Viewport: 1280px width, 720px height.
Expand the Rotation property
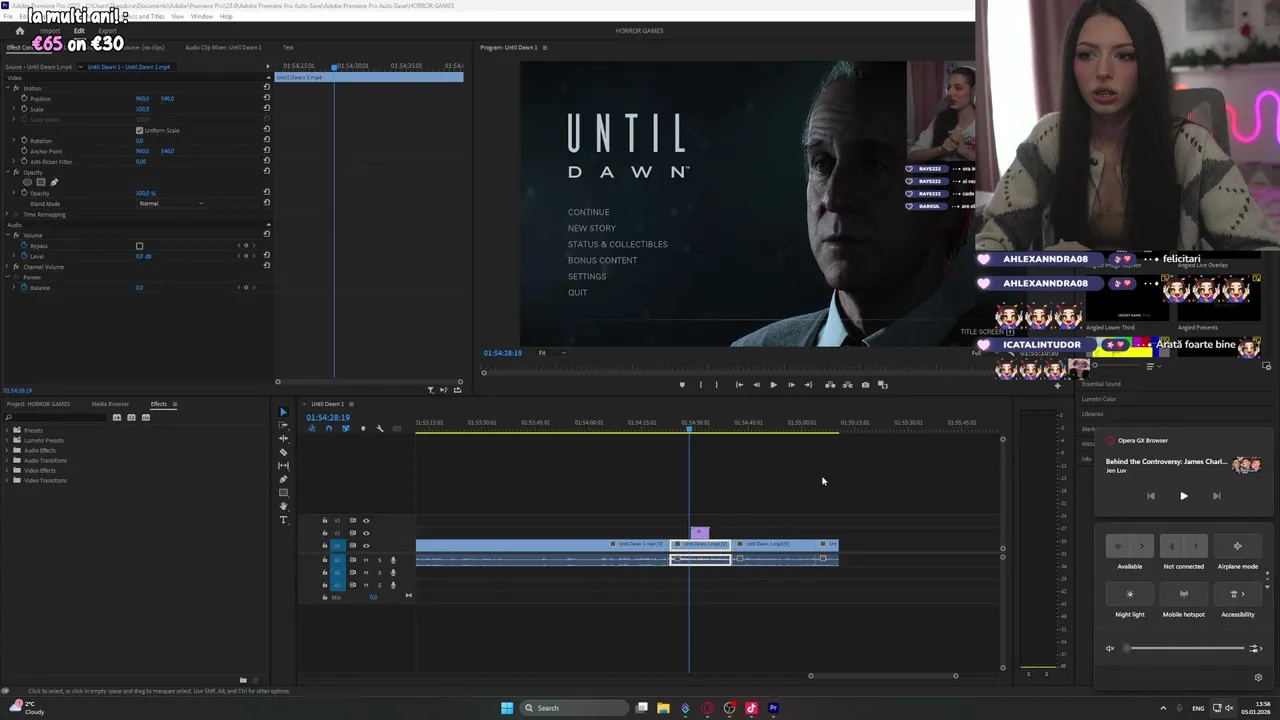[x=13, y=141]
